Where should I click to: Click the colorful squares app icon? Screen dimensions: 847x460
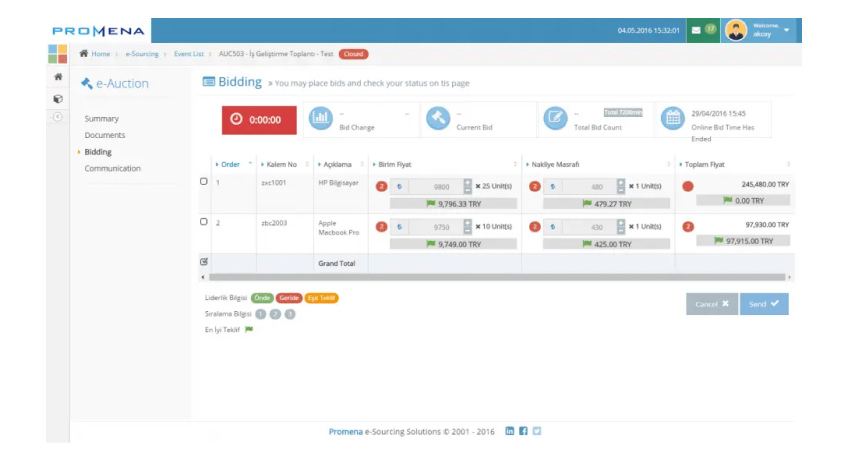(58, 53)
